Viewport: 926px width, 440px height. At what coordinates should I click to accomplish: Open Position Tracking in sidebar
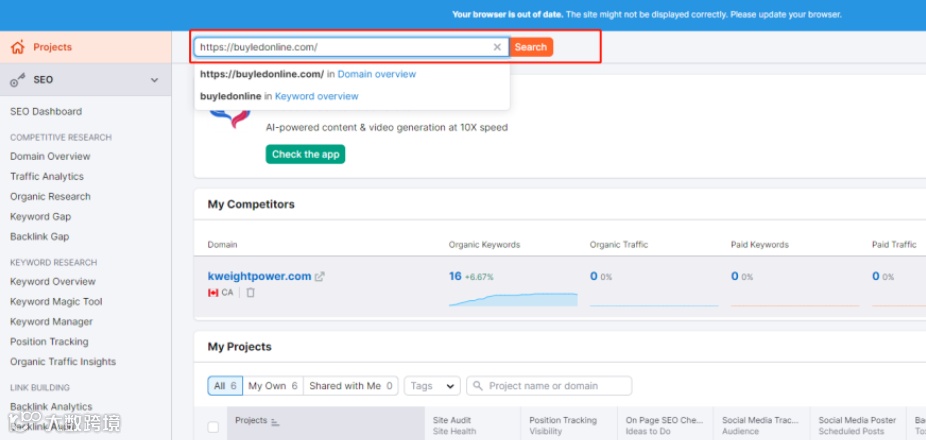49,342
